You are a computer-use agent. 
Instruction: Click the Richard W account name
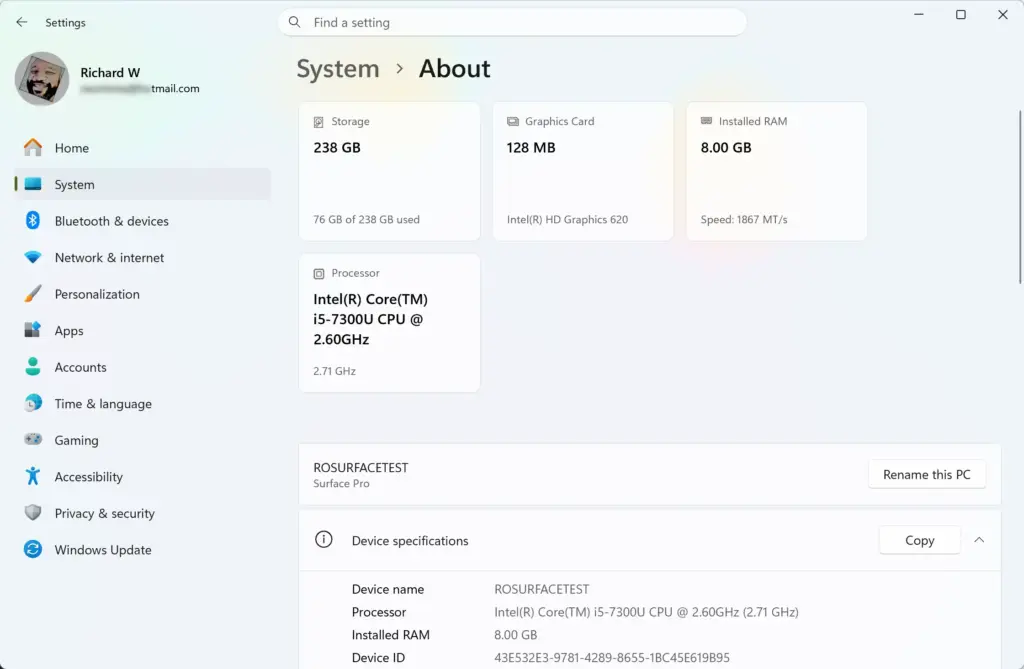coord(110,73)
